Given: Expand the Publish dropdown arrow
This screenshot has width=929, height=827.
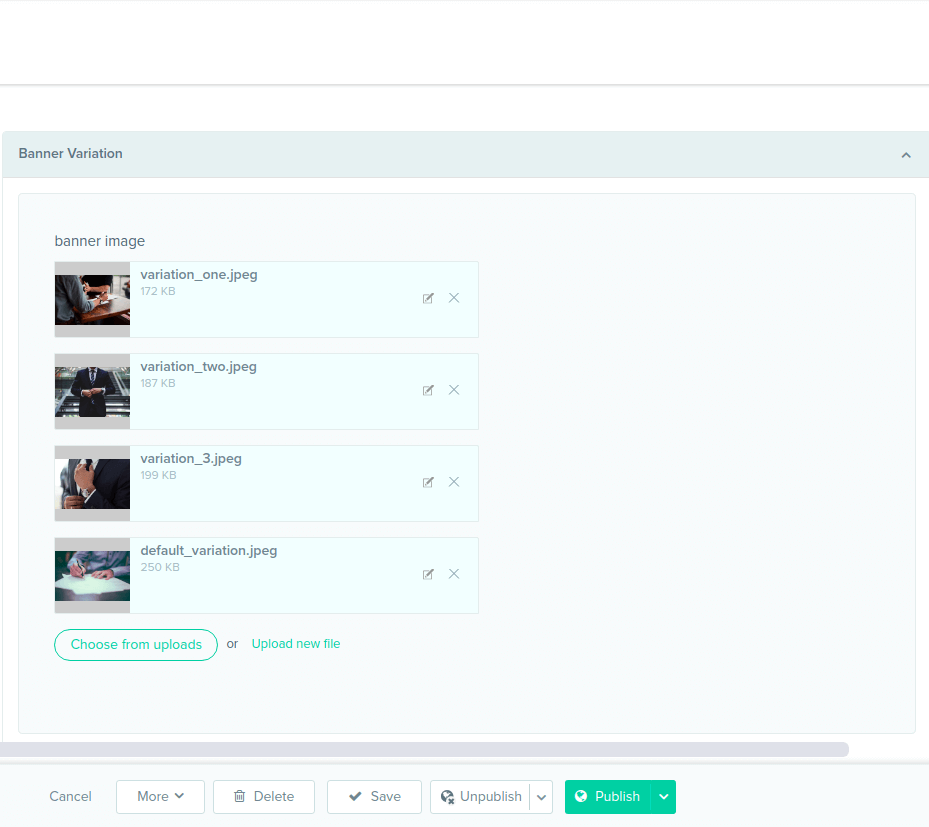Looking at the screenshot, I should click(663, 796).
